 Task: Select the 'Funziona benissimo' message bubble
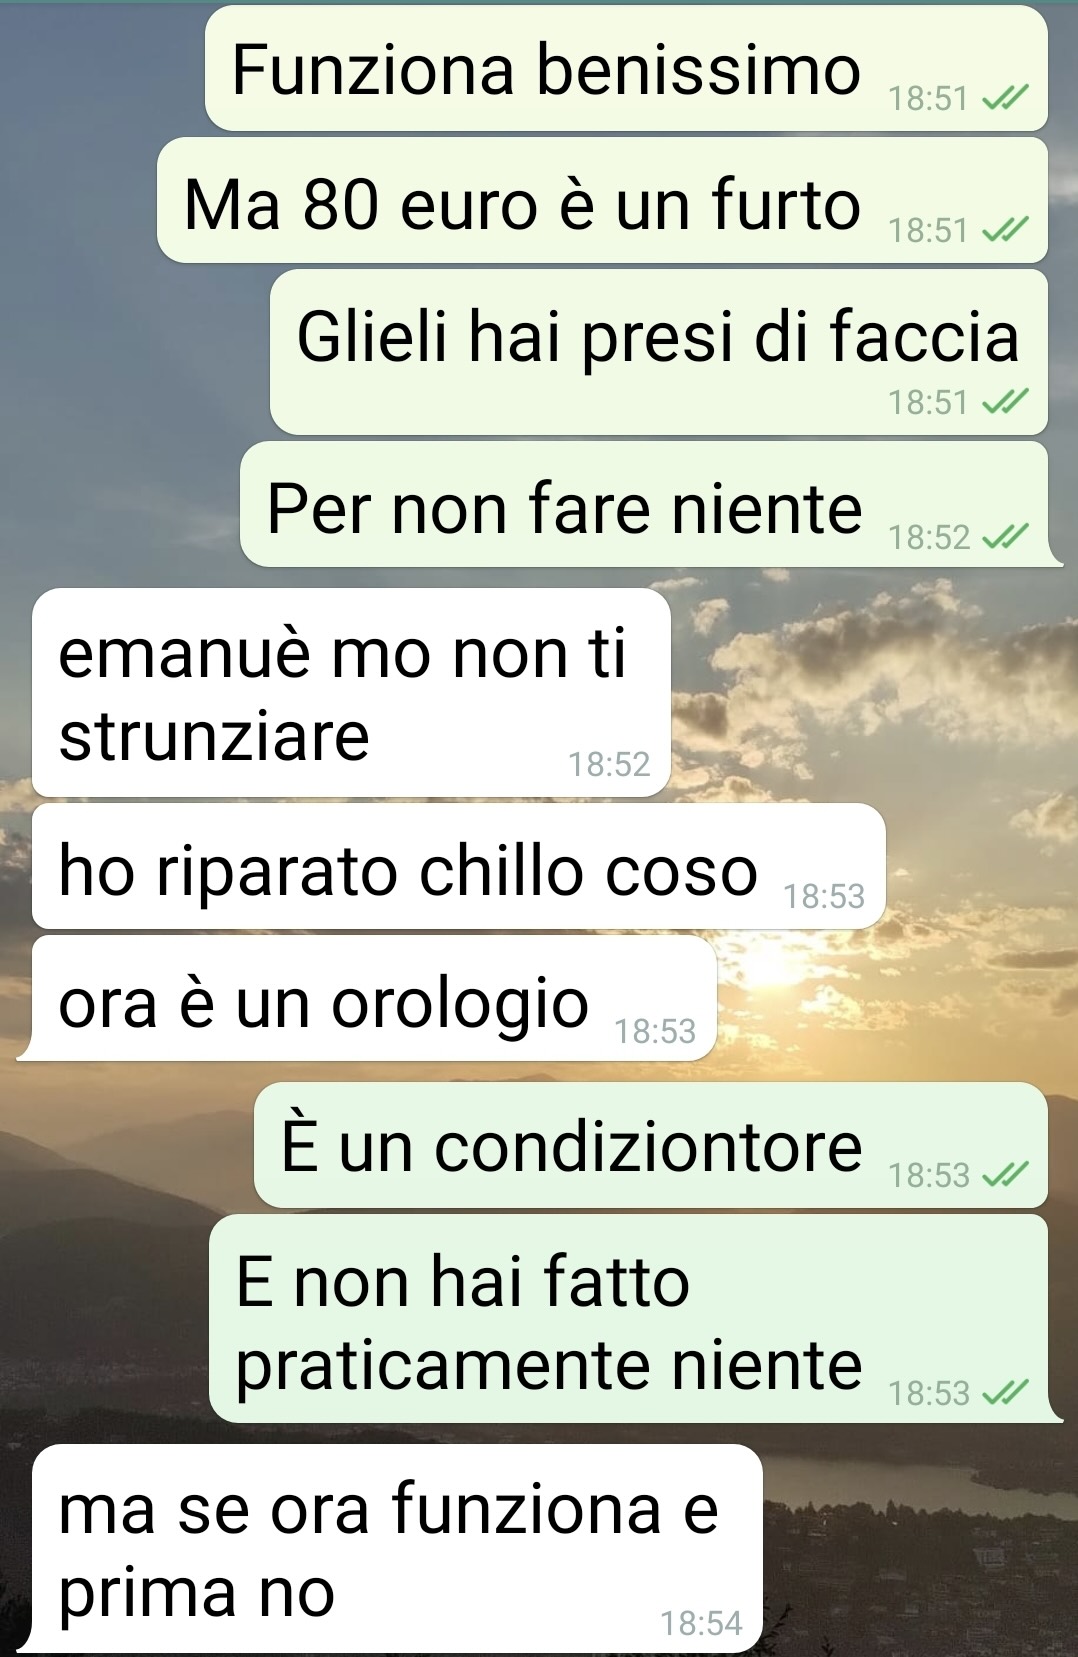click(x=626, y=68)
